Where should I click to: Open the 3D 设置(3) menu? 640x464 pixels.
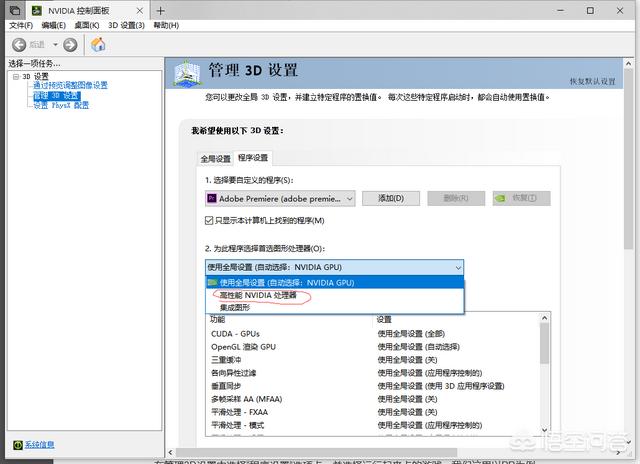tap(127, 25)
